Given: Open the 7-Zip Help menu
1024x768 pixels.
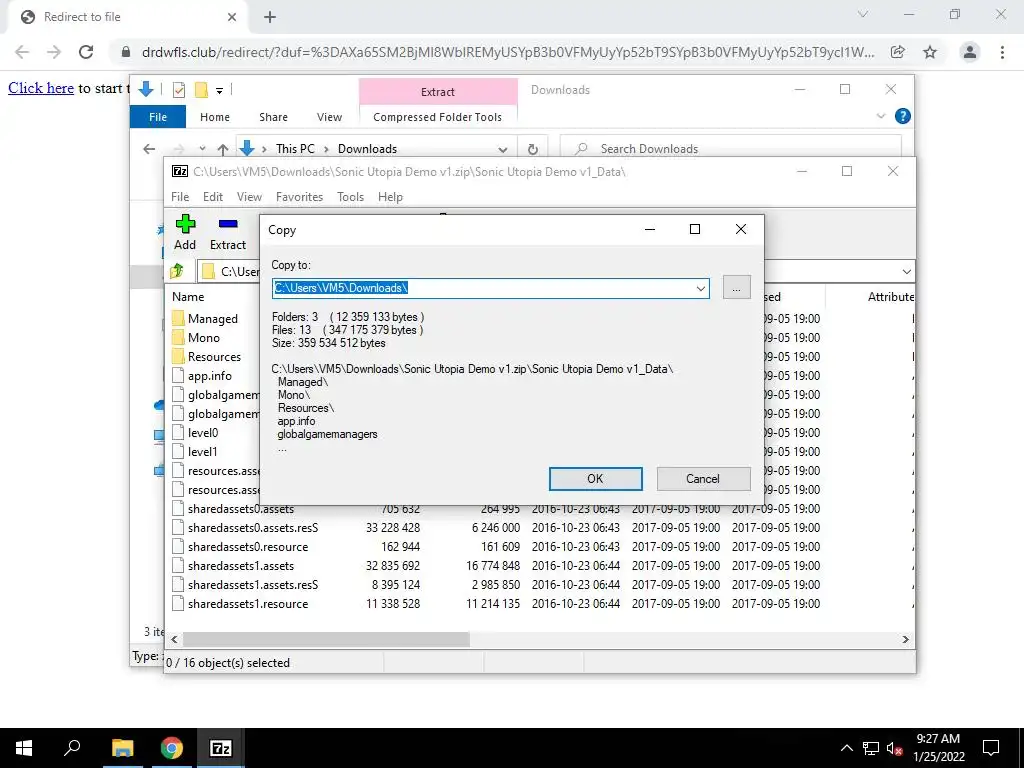Looking at the screenshot, I should coord(390,197).
